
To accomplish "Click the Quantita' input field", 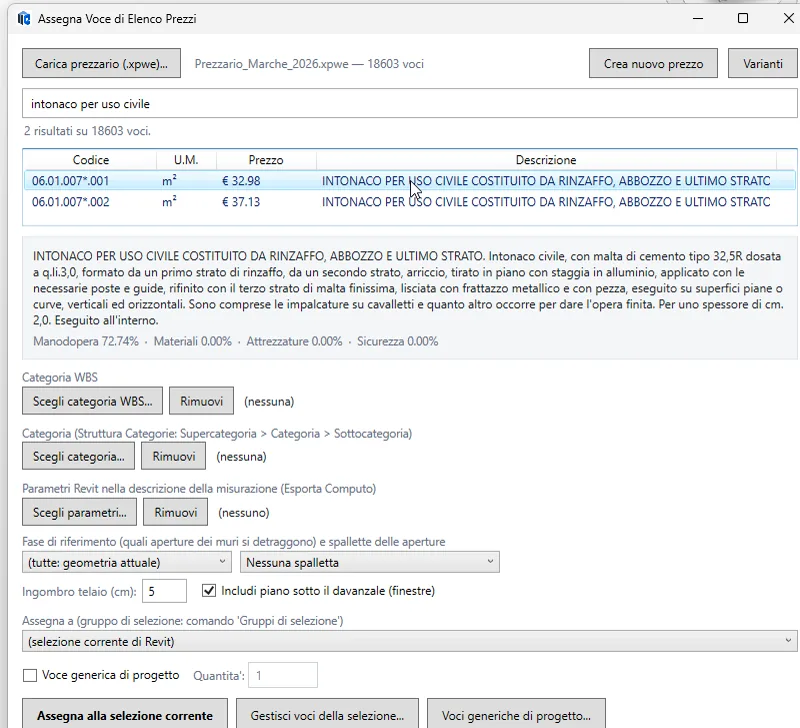I will (283, 675).
